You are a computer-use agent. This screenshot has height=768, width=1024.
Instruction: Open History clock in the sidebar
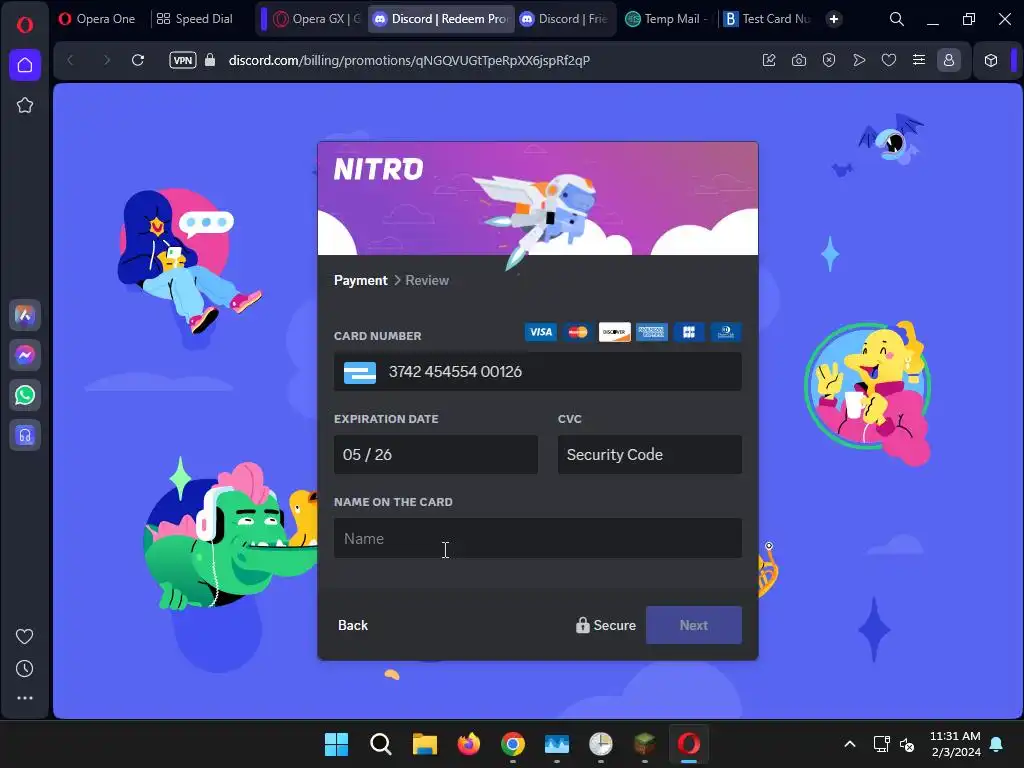(25, 668)
